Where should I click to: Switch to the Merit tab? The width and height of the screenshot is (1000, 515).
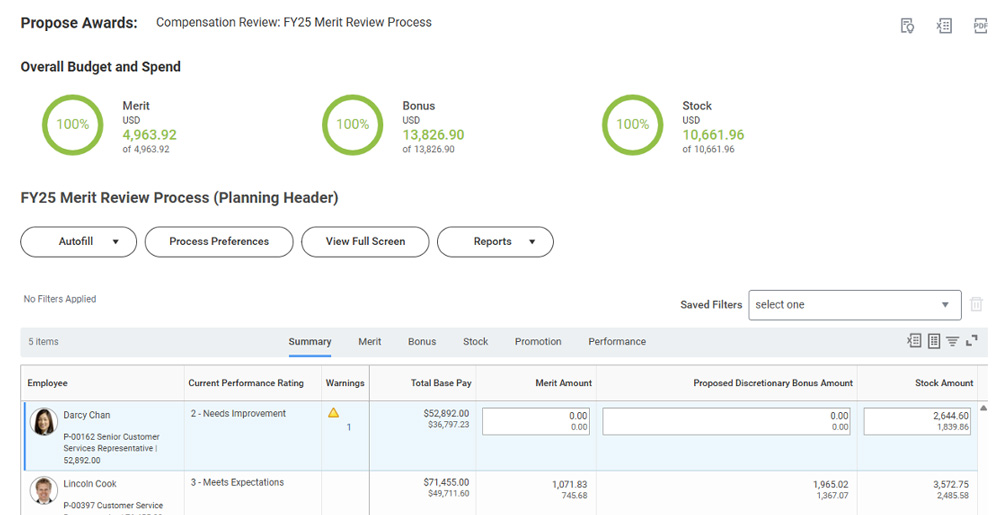tap(369, 342)
